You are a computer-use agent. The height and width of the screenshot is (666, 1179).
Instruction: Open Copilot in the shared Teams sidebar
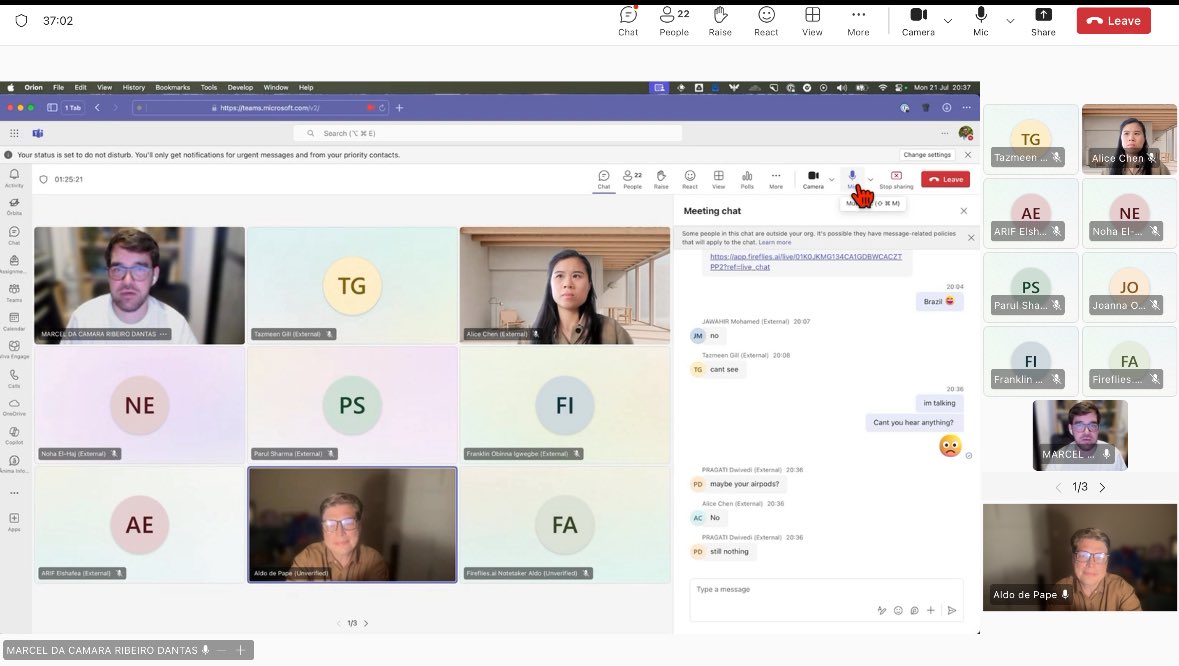pos(14,436)
